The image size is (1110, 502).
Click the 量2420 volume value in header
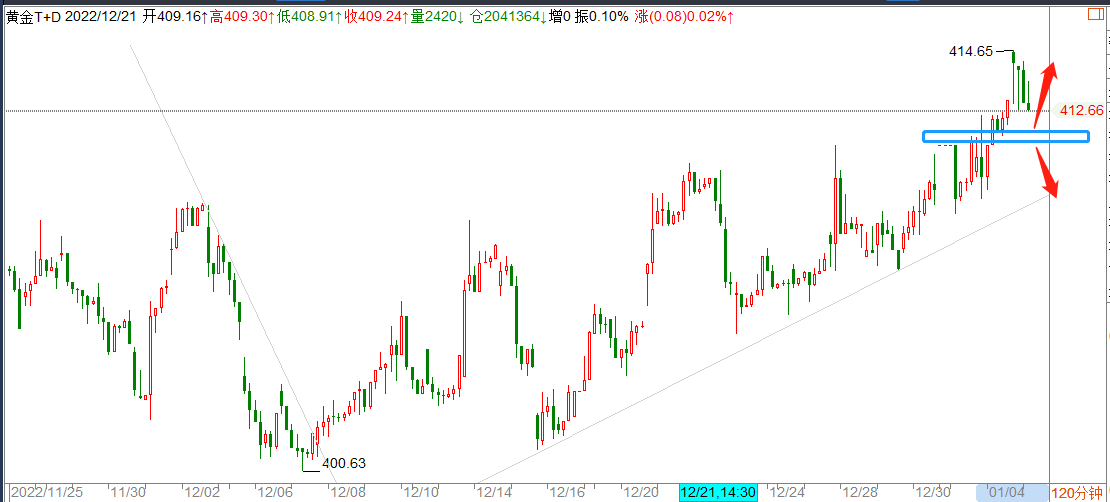[x=438, y=17]
